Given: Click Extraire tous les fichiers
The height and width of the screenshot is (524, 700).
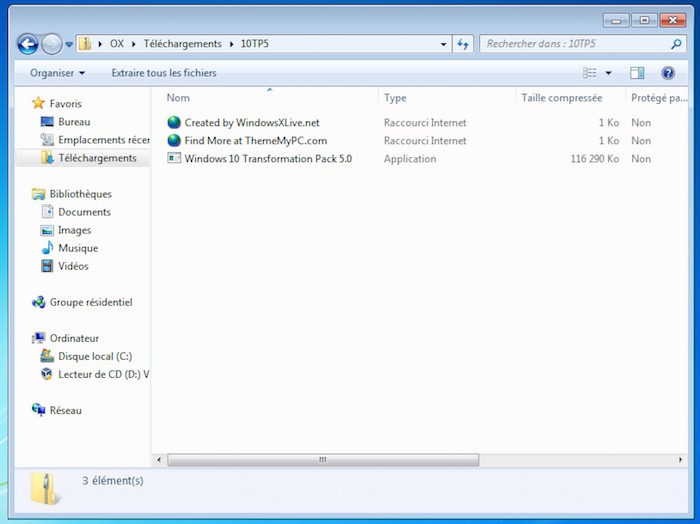Looking at the screenshot, I should click(x=164, y=73).
